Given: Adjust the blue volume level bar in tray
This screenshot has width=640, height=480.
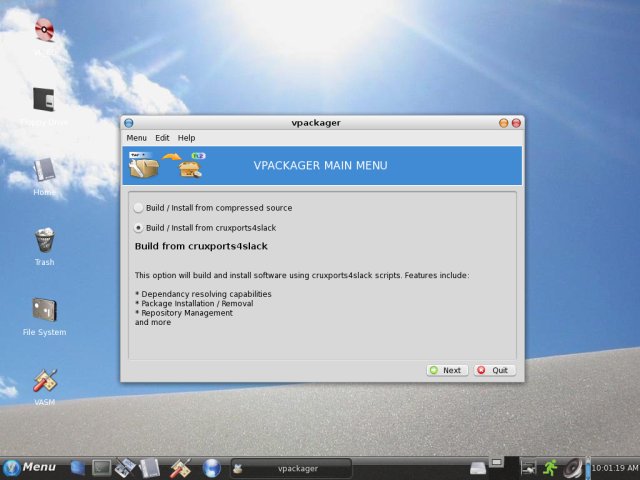Looking at the screenshot, I should pos(588,468).
